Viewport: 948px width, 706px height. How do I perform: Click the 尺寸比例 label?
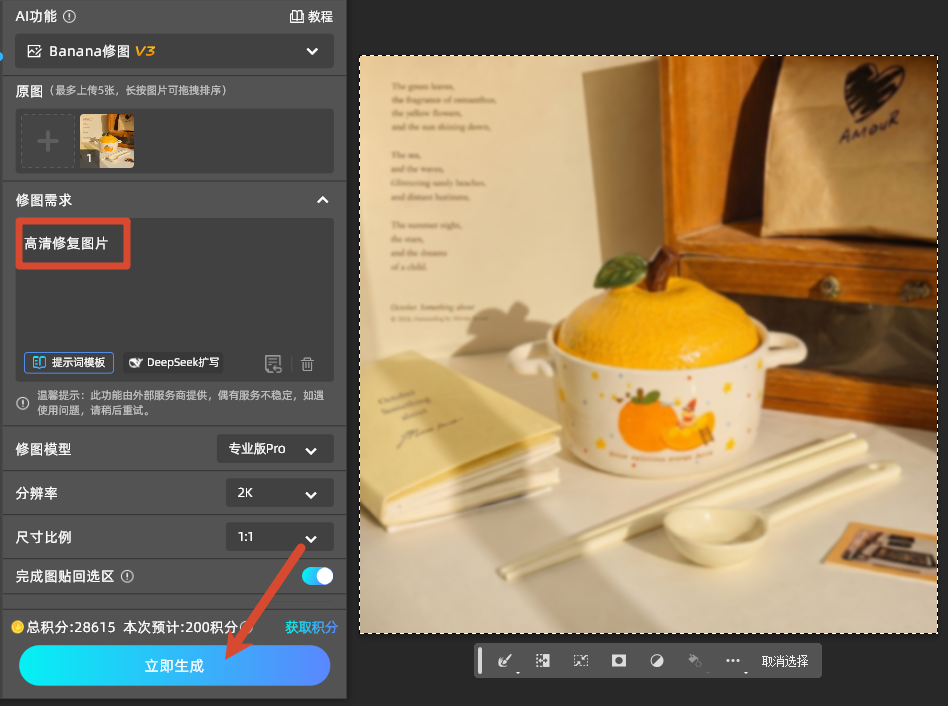(44, 537)
